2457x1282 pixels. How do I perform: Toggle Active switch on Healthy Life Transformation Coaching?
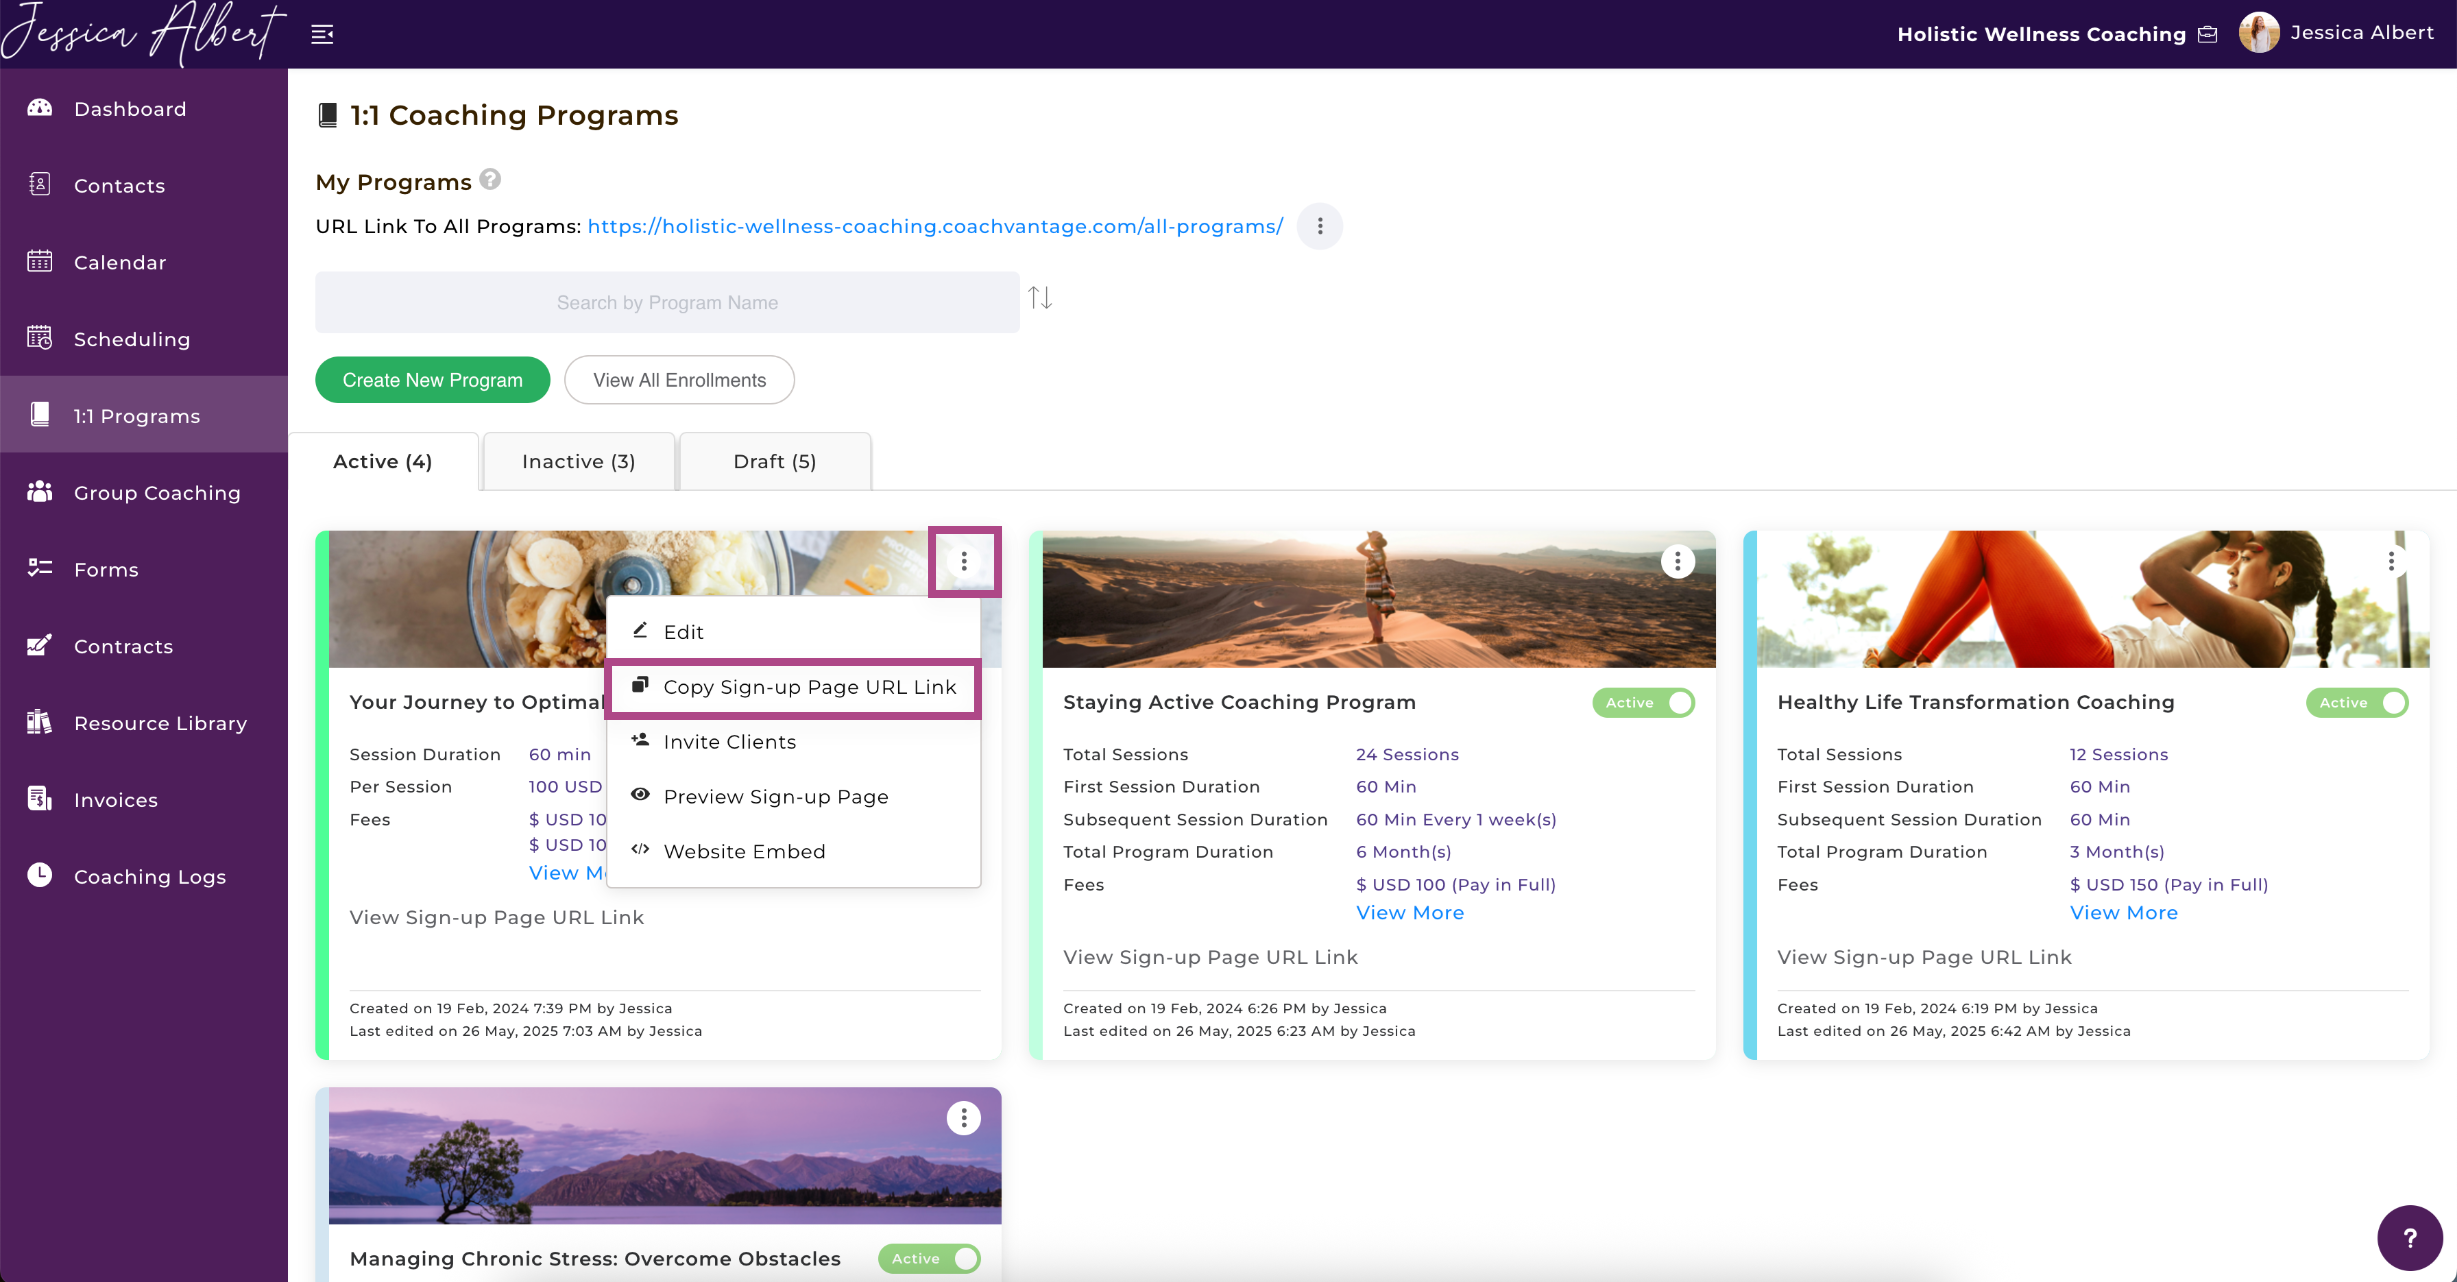pyautogui.click(x=2357, y=703)
